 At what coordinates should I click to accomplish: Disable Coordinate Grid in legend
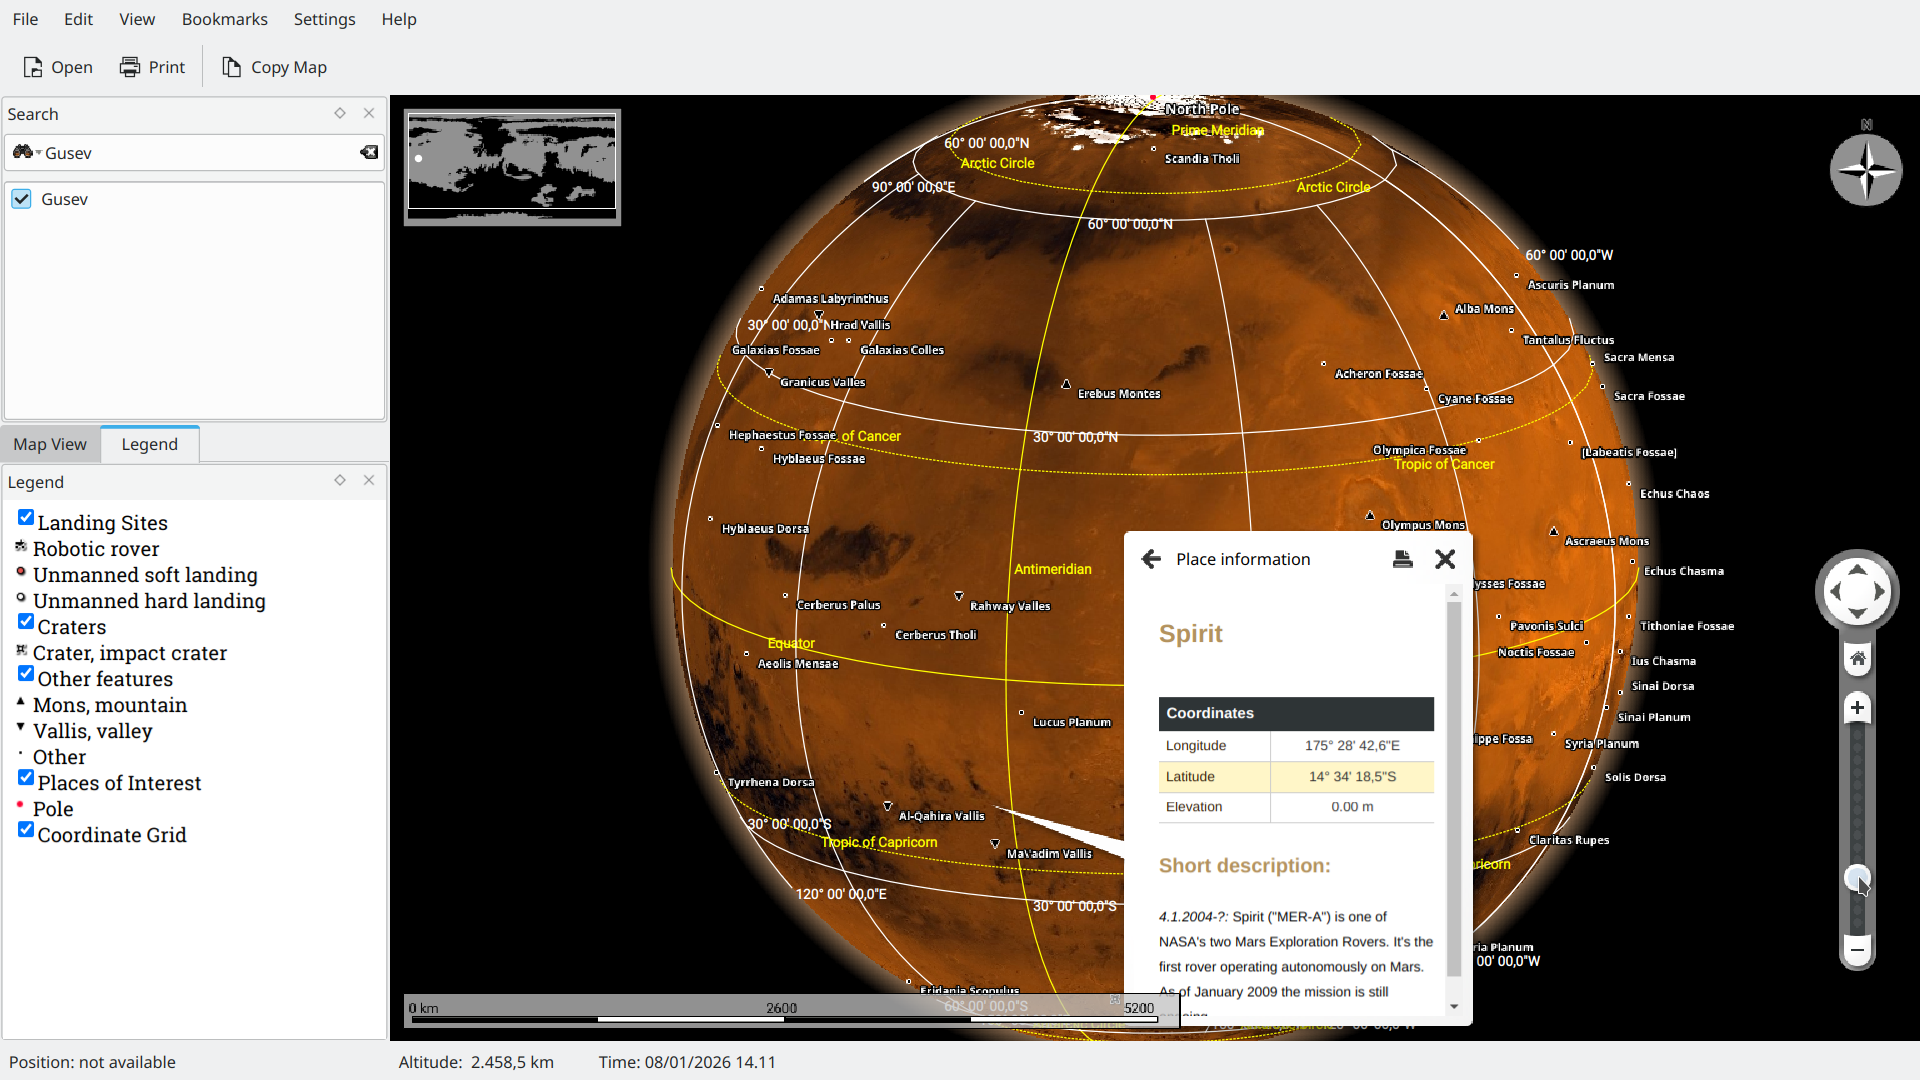coord(26,830)
